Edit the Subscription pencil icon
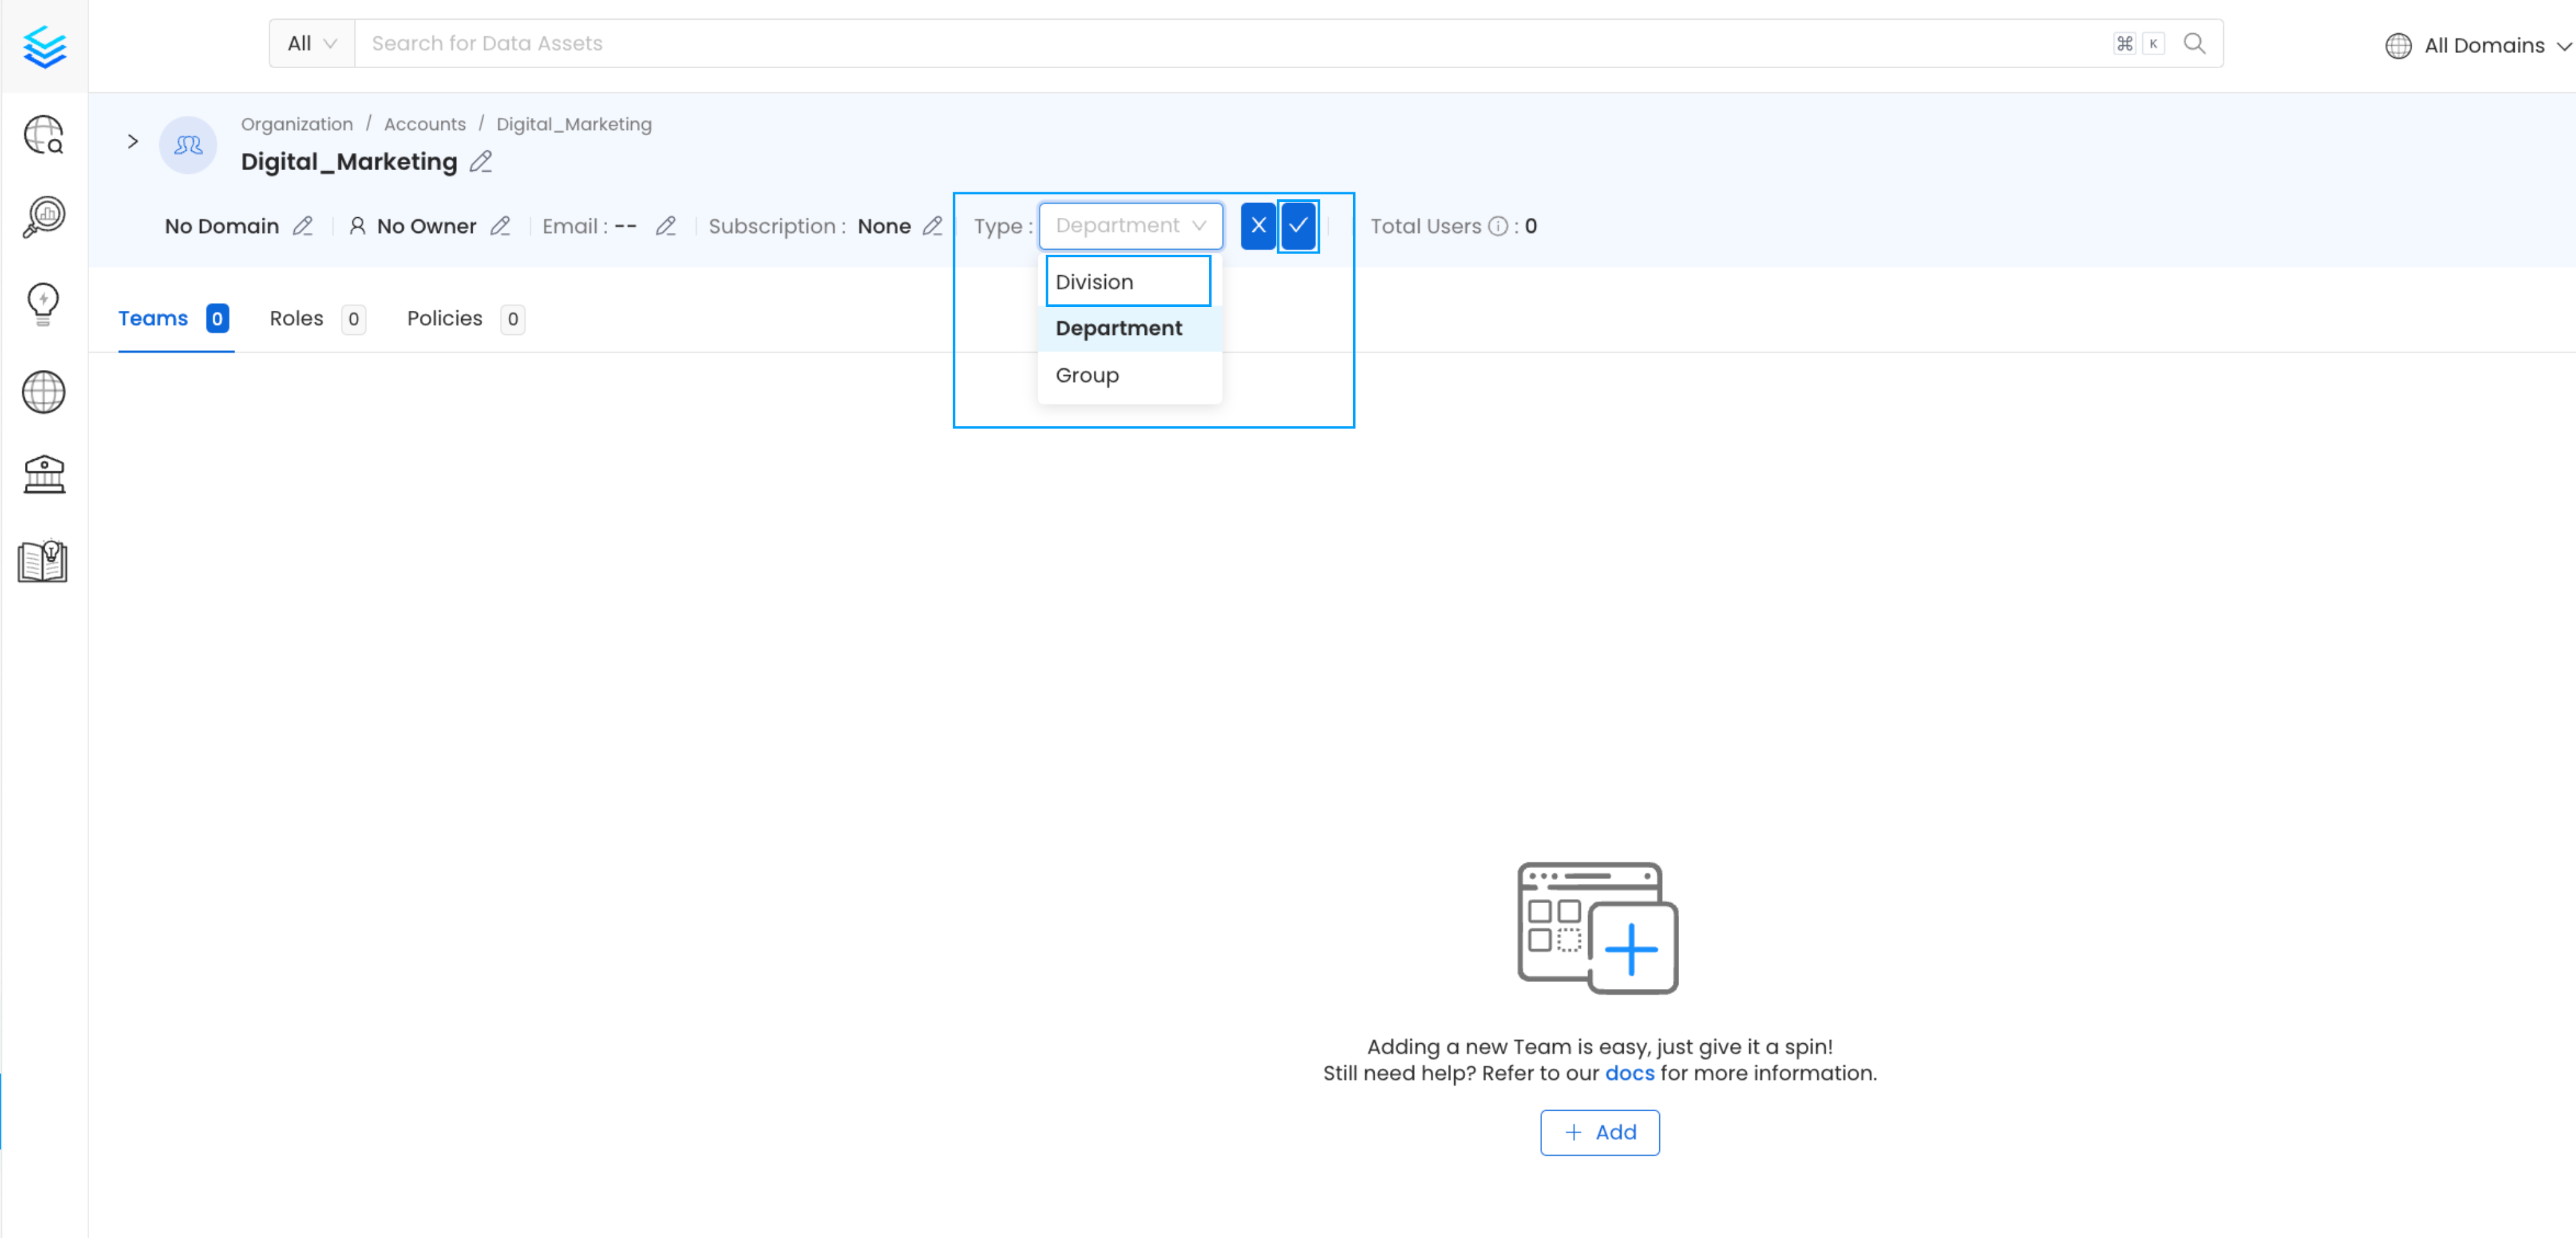The height and width of the screenshot is (1238, 2576). pos(932,226)
